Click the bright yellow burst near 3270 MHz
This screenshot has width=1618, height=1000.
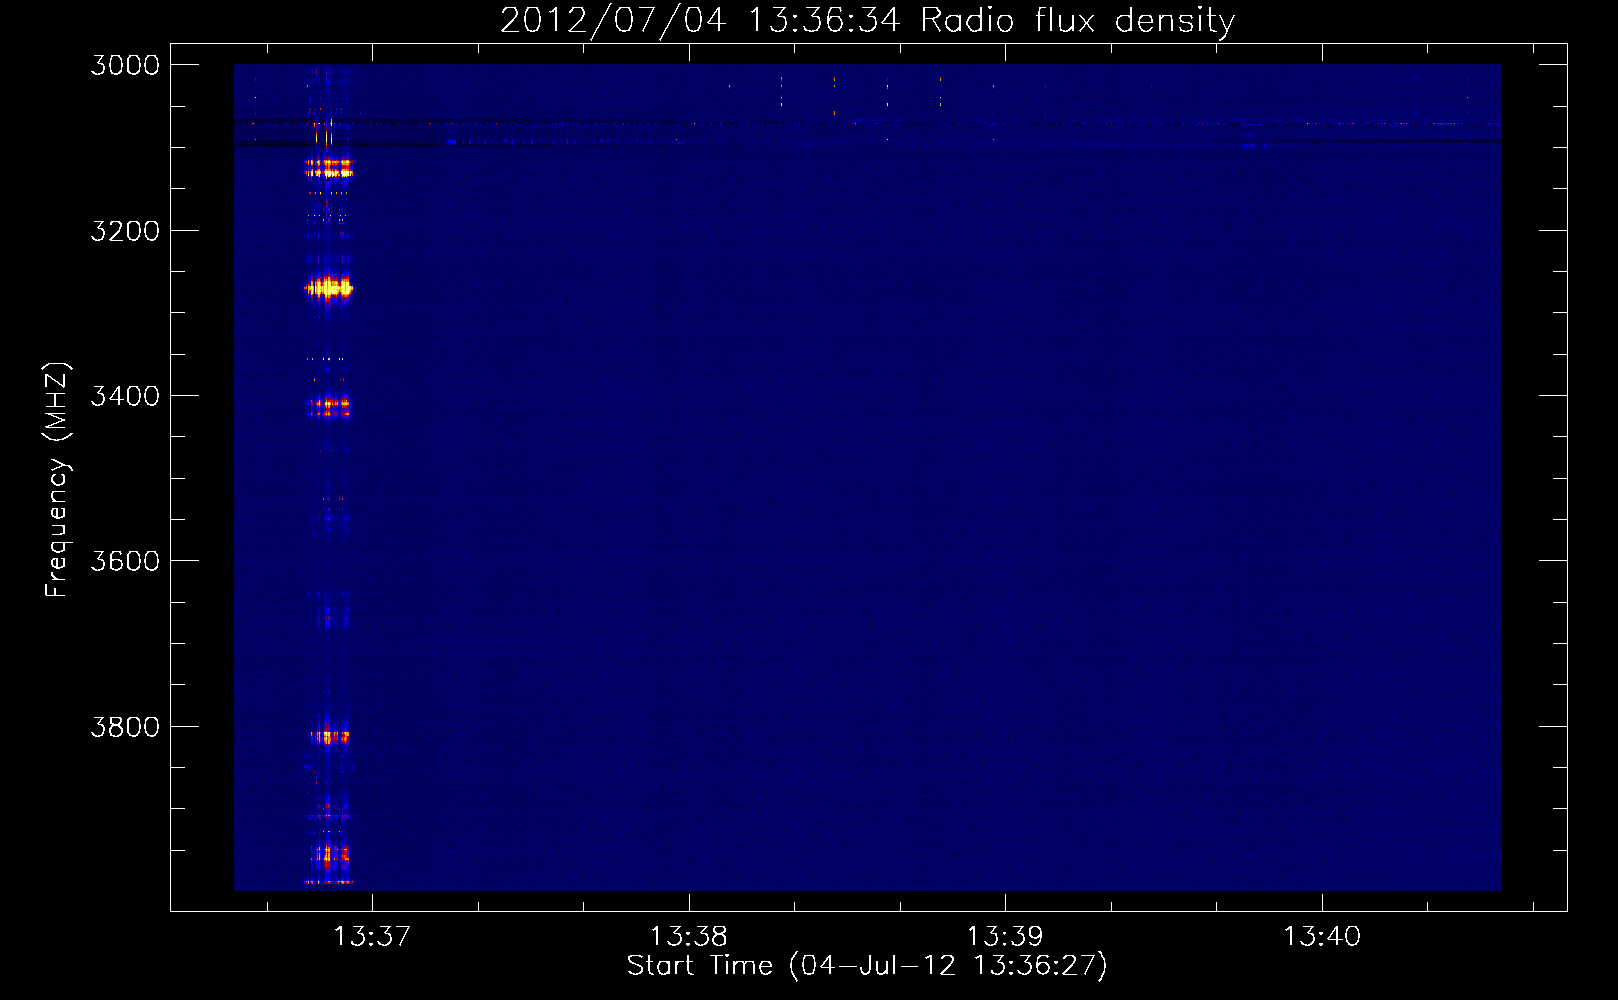(329, 288)
